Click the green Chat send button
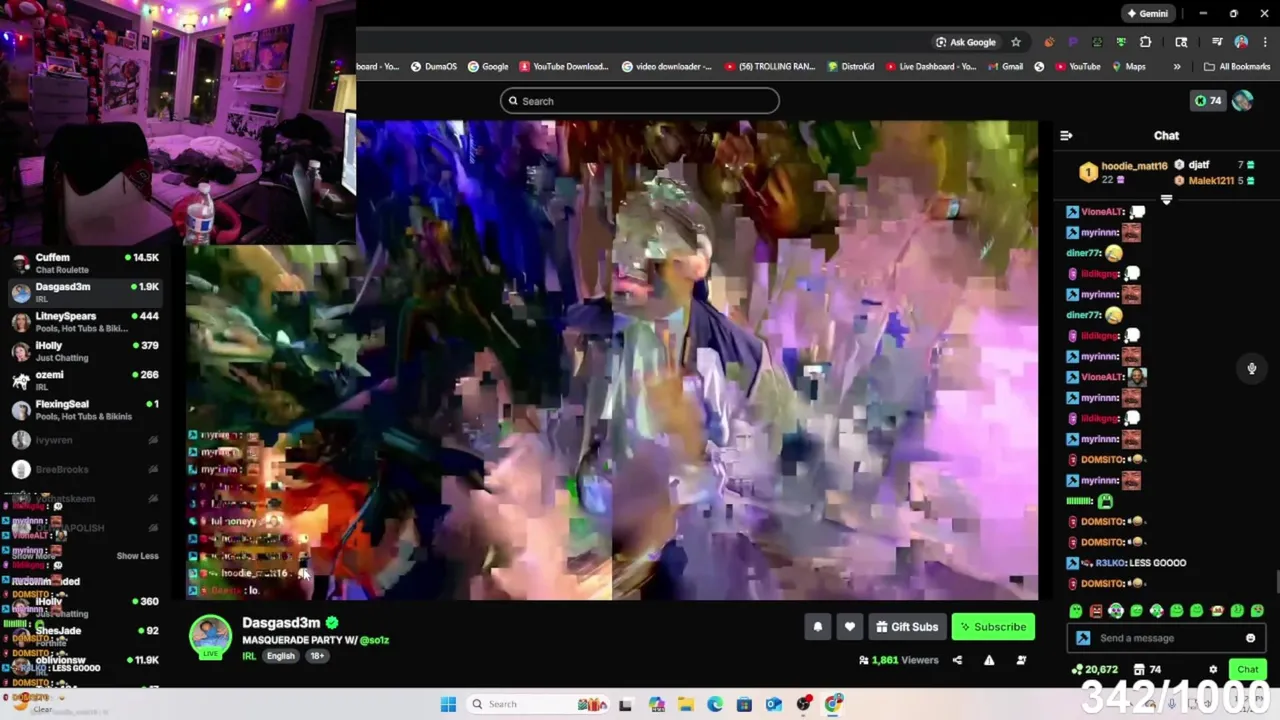 pyautogui.click(x=1247, y=670)
